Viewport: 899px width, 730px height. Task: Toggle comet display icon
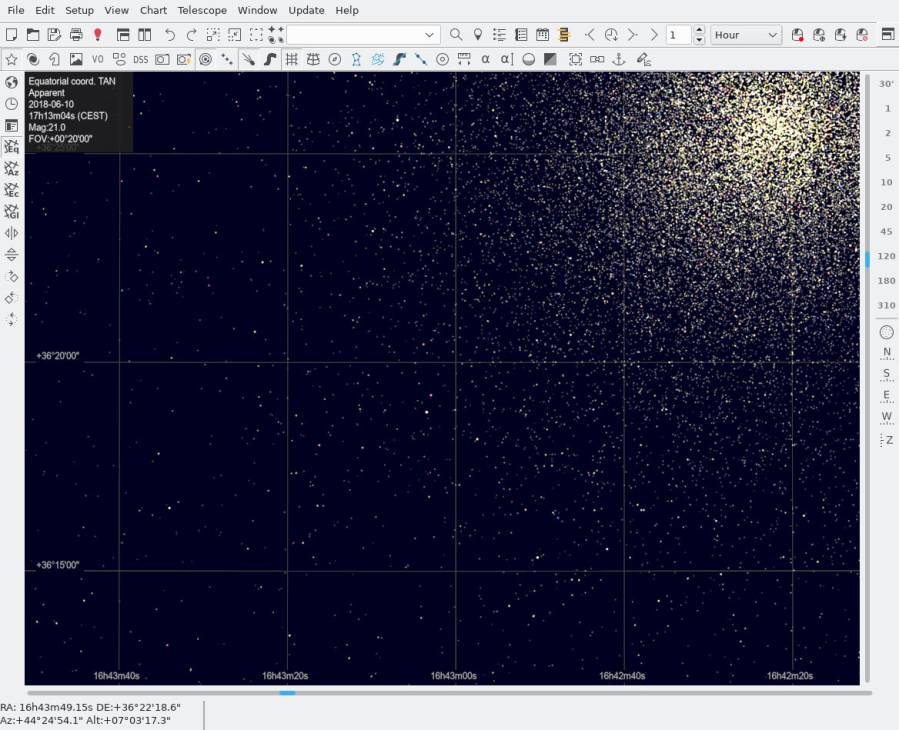pos(248,60)
